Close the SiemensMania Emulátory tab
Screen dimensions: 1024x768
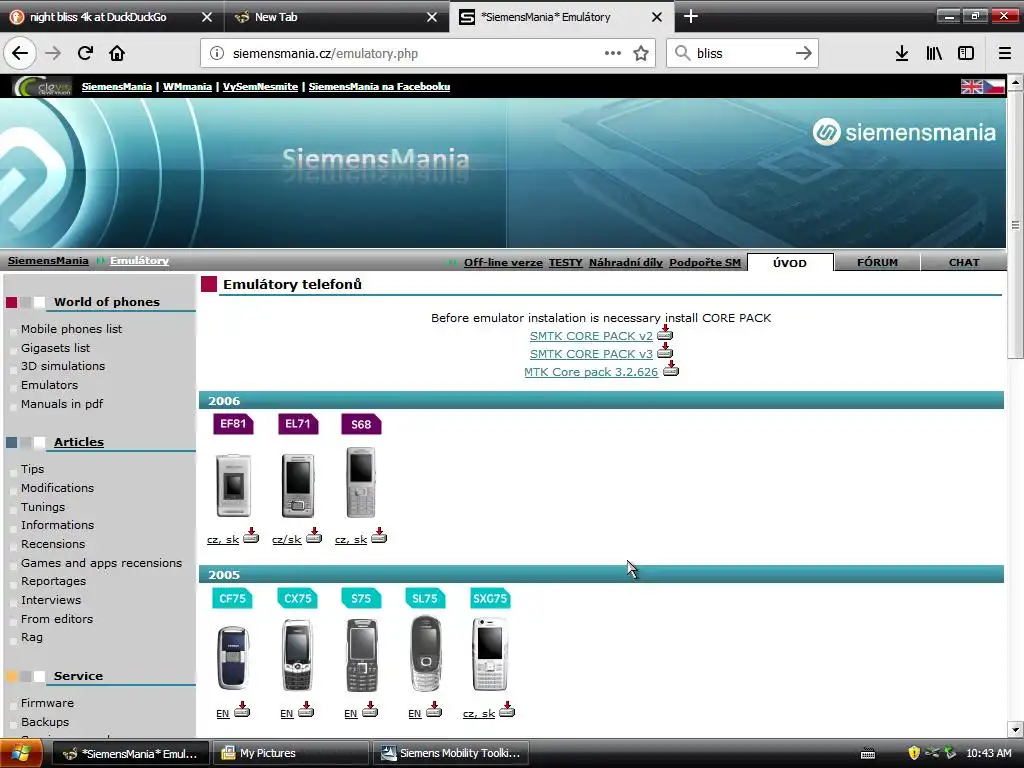pyautogui.click(x=657, y=17)
